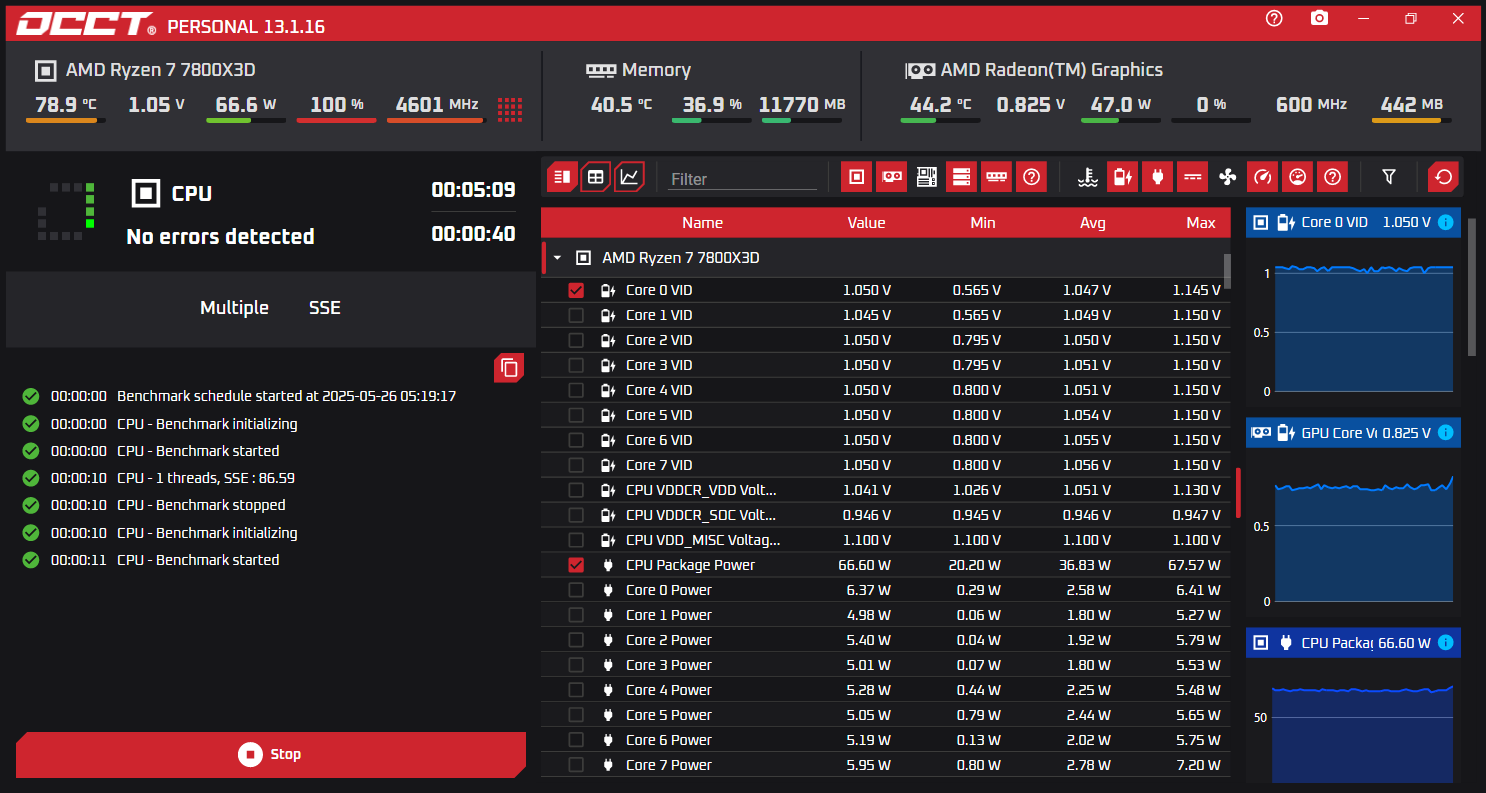Check the Core 0 Power checkbox

576,590
